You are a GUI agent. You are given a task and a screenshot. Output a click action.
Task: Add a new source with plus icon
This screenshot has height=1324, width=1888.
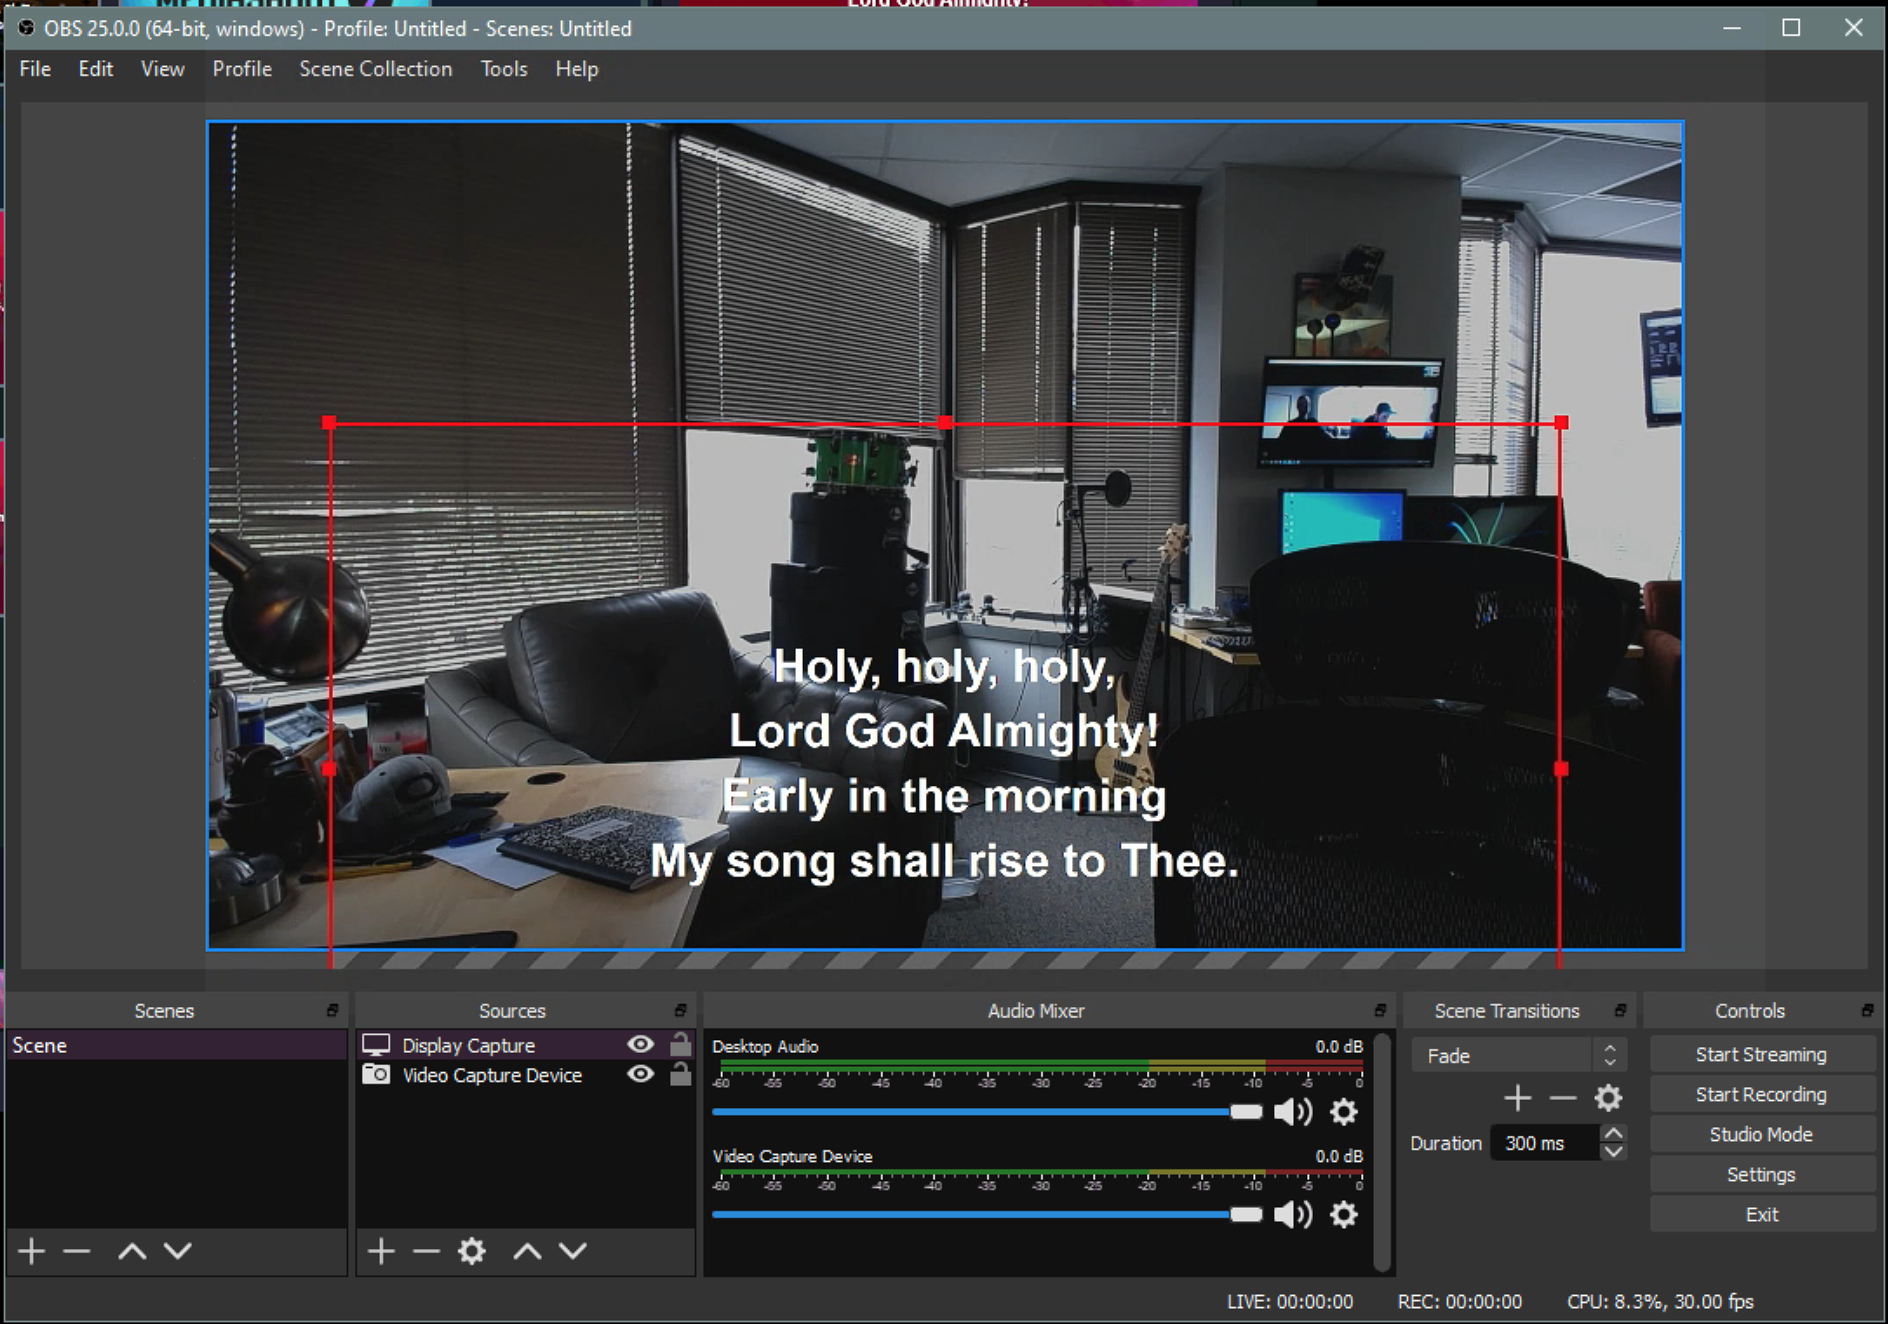coord(380,1251)
